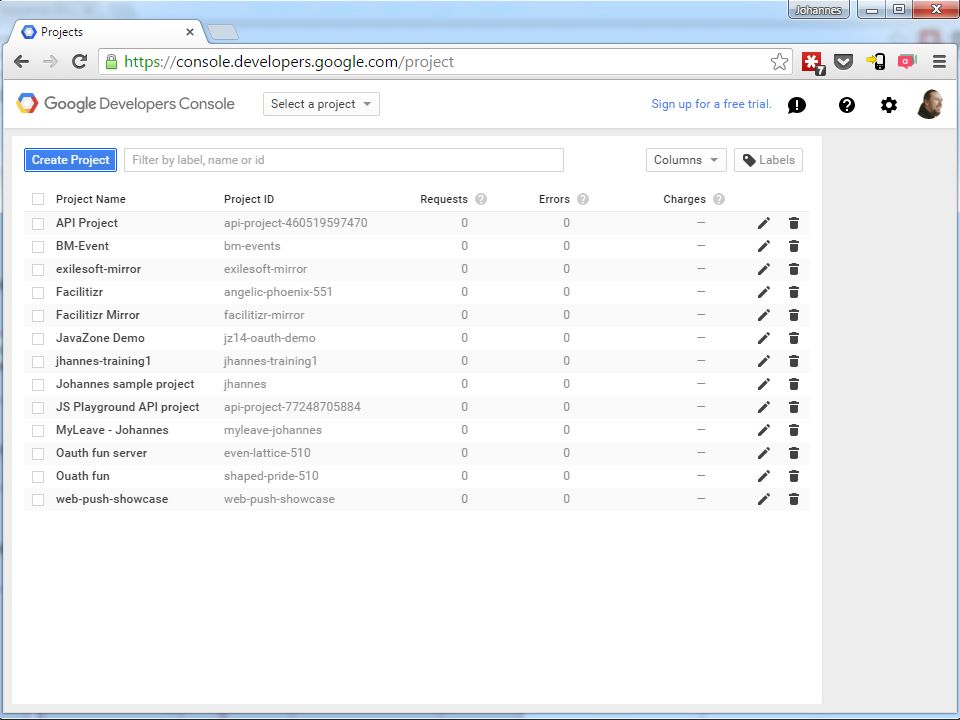Edit Oauth fun server project
This screenshot has height=720, width=960.
coord(763,453)
